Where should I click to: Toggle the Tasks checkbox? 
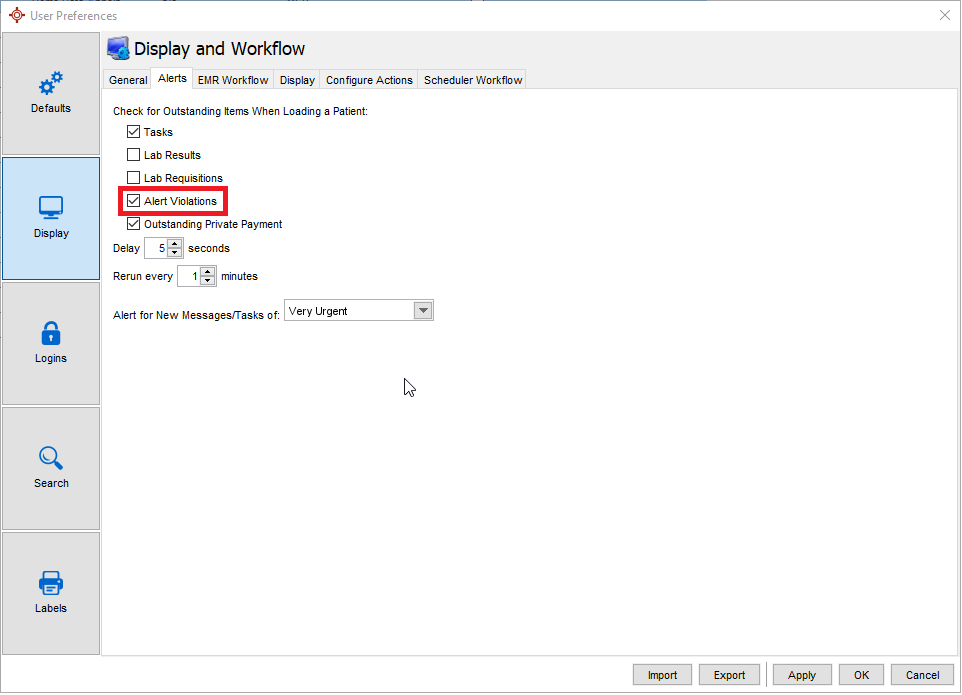[134, 132]
